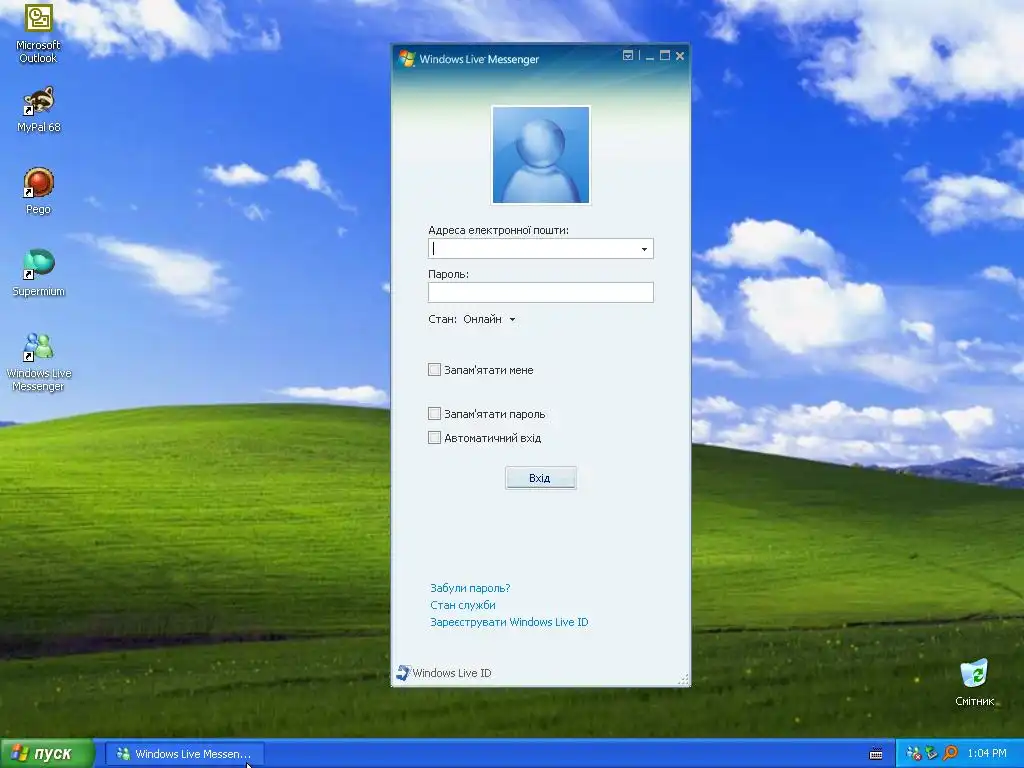Click the 1:04 PM system clock

click(x=987, y=753)
